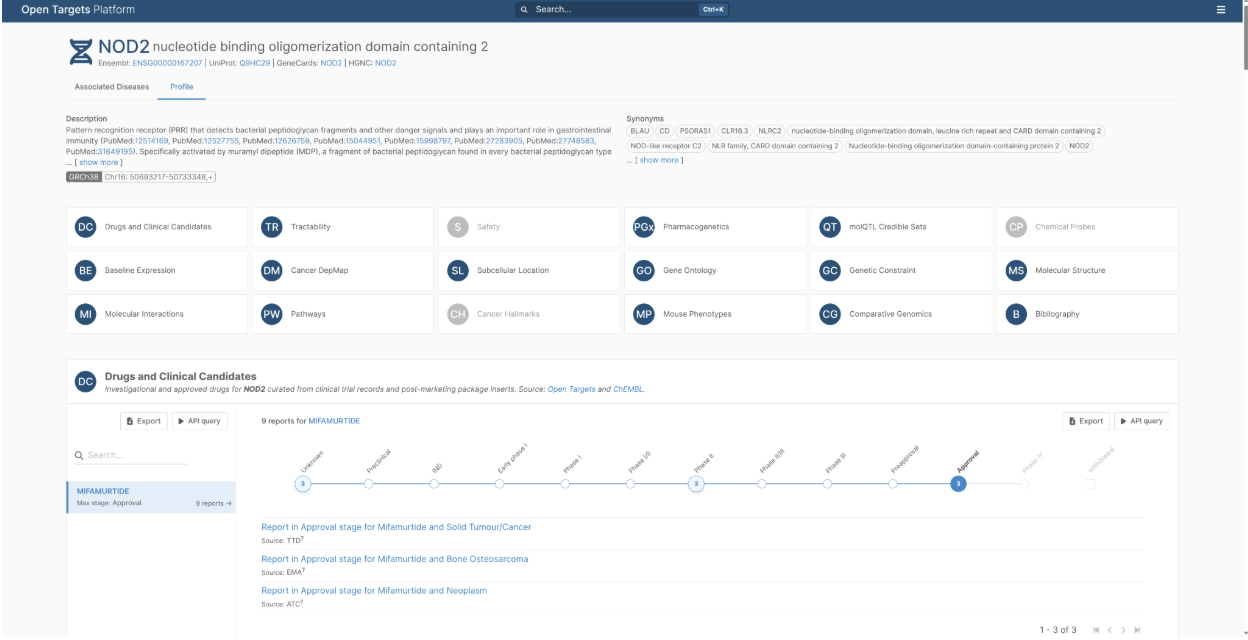This screenshot has width=1248, height=640.
Task: Select the Phase III stage node
Action: [827, 484]
